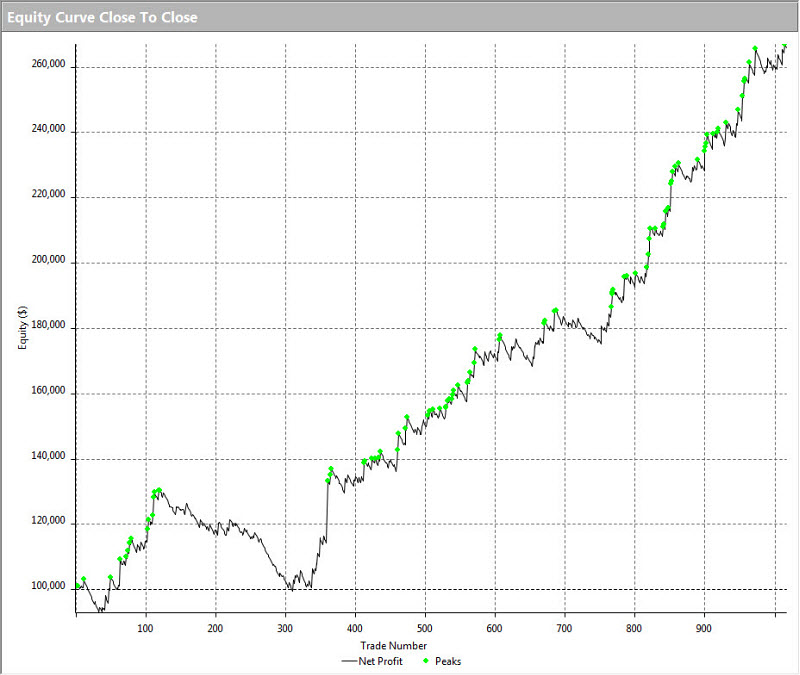Click the 120,000 y-axis label
This screenshot has width=800, height=675.
click(x=48, y=521)
